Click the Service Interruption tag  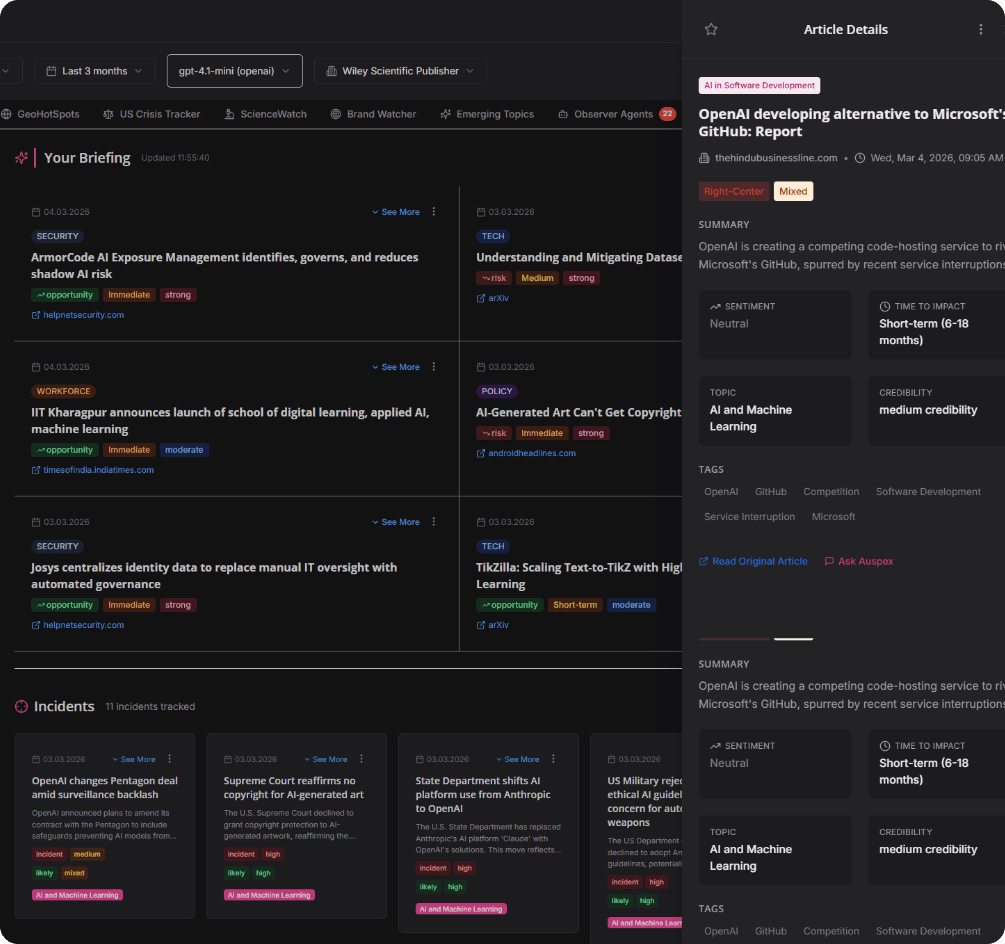pos(749,517)
